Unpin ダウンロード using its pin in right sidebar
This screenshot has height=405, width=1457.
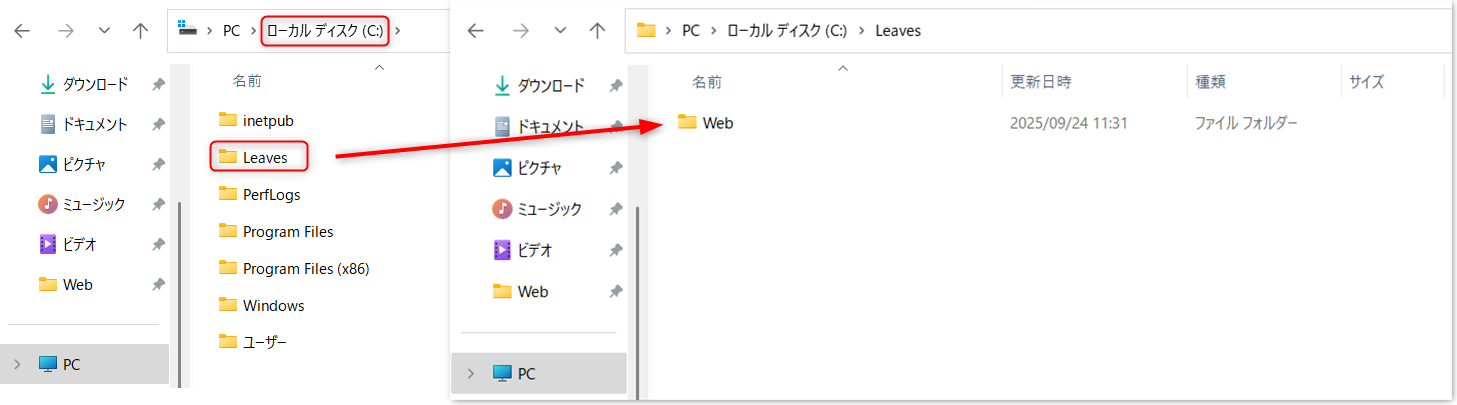coord(616,86)
